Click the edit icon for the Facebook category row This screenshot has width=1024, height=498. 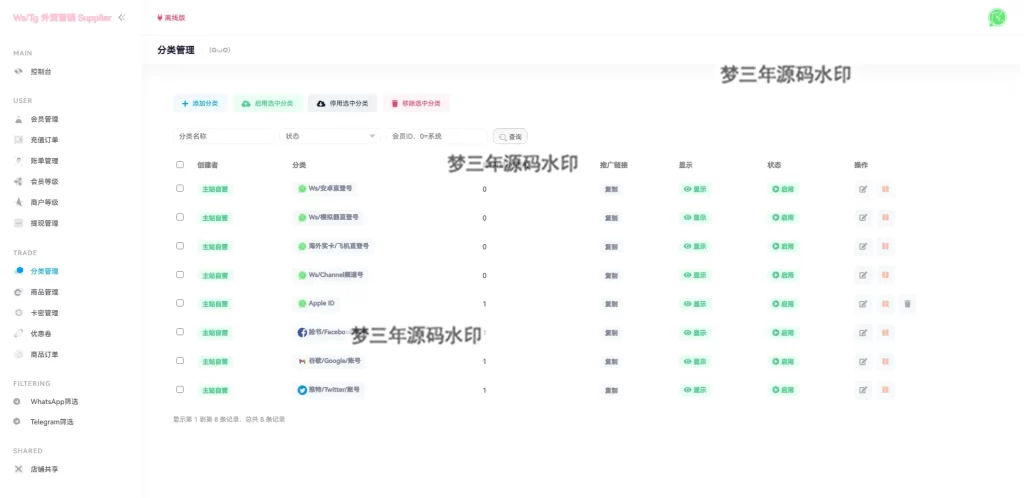[863, 332]
